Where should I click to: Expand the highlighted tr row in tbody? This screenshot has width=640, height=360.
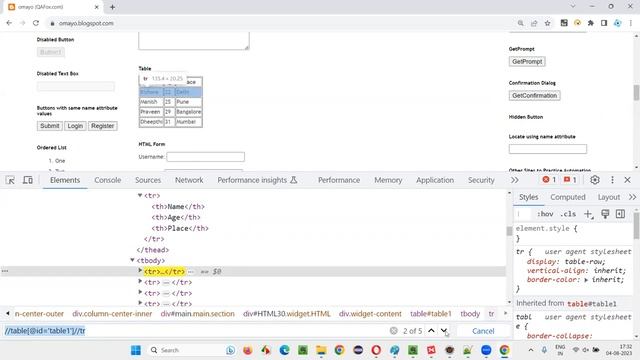coord(140,271)
